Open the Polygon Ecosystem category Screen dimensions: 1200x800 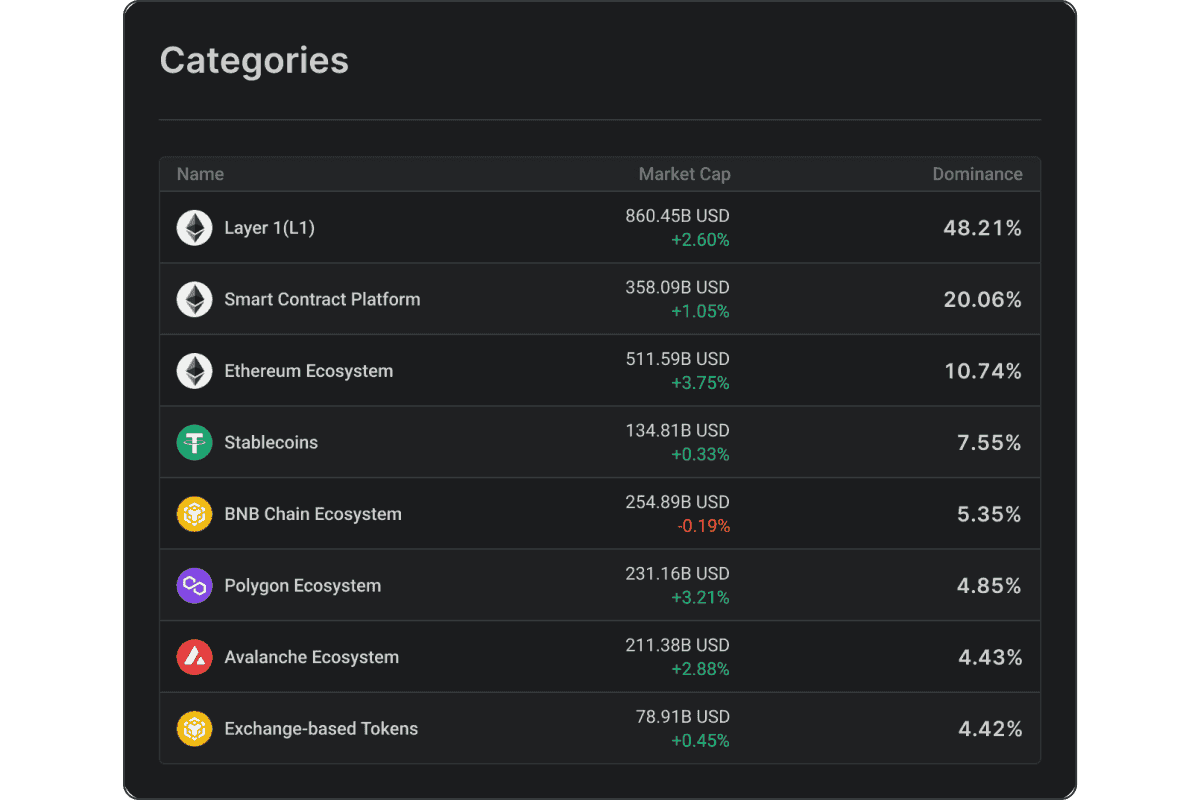pyautogui.click(x=303, y=586)
